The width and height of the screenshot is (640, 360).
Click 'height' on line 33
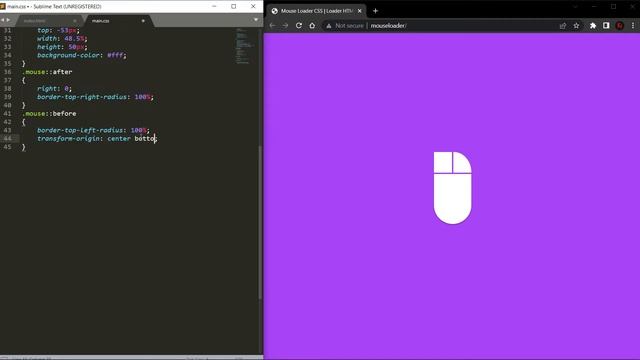49,47
